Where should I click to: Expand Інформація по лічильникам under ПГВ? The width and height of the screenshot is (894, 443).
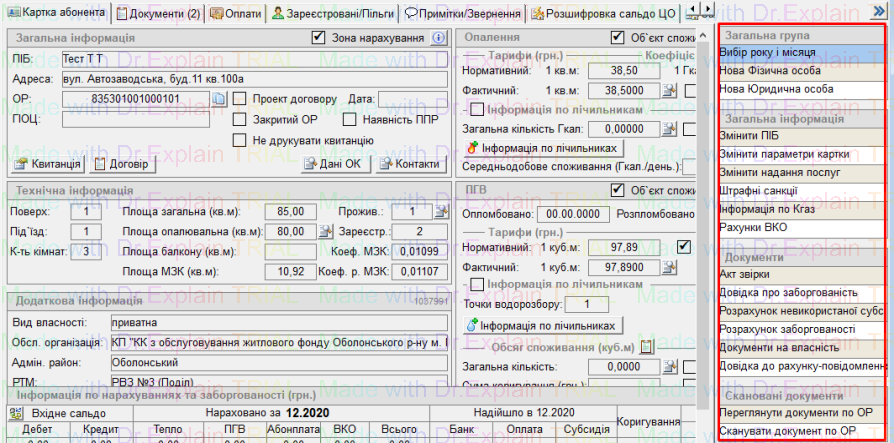tap(478, 285)
